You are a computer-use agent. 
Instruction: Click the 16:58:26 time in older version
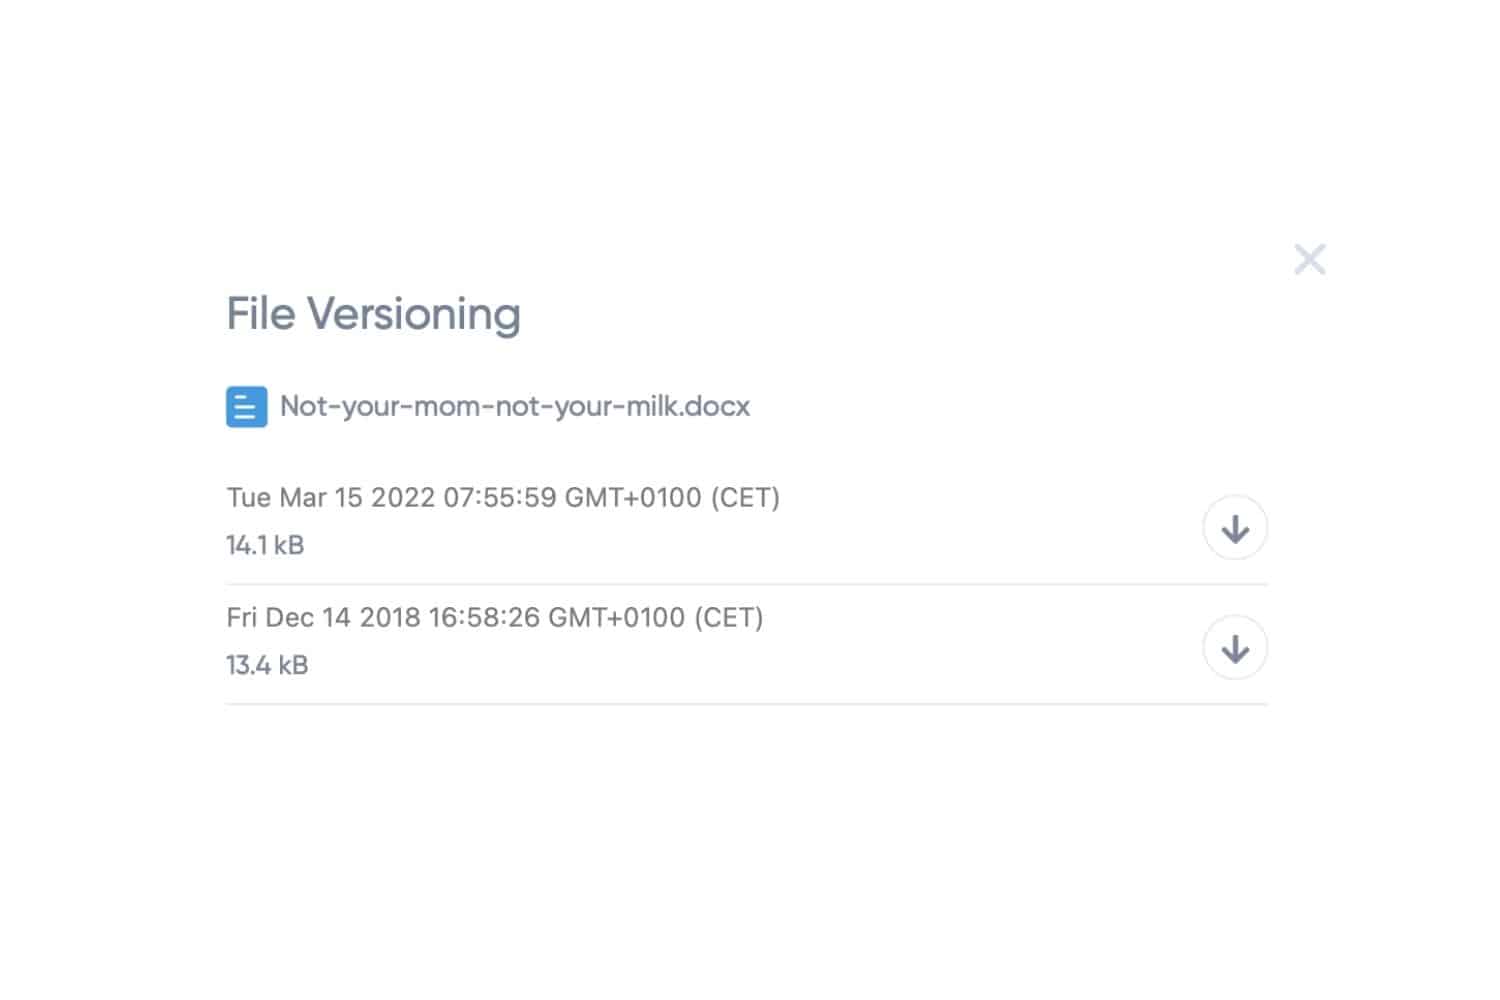point(484,617)
